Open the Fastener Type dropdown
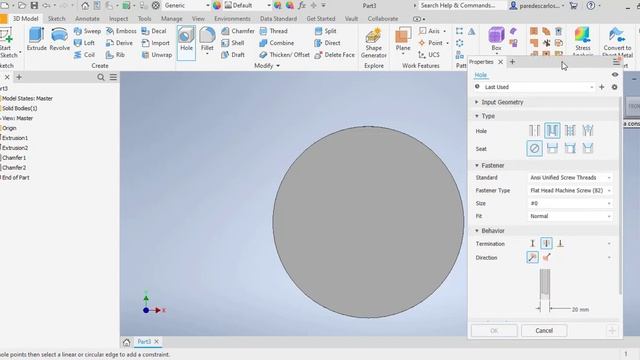This screenshot has height=360, width=640. (570, 191)
